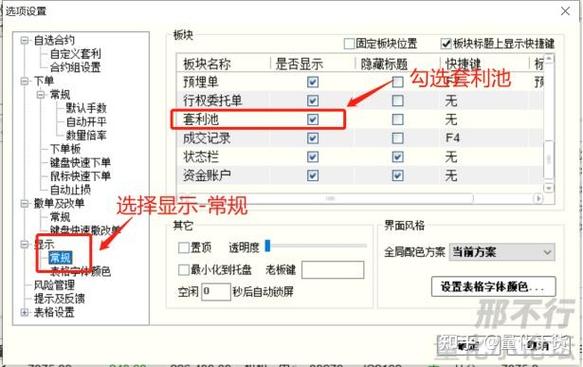Toggle 隐藏标题 for 状态栏
This screenshot has height=367, width=583.
398,157
